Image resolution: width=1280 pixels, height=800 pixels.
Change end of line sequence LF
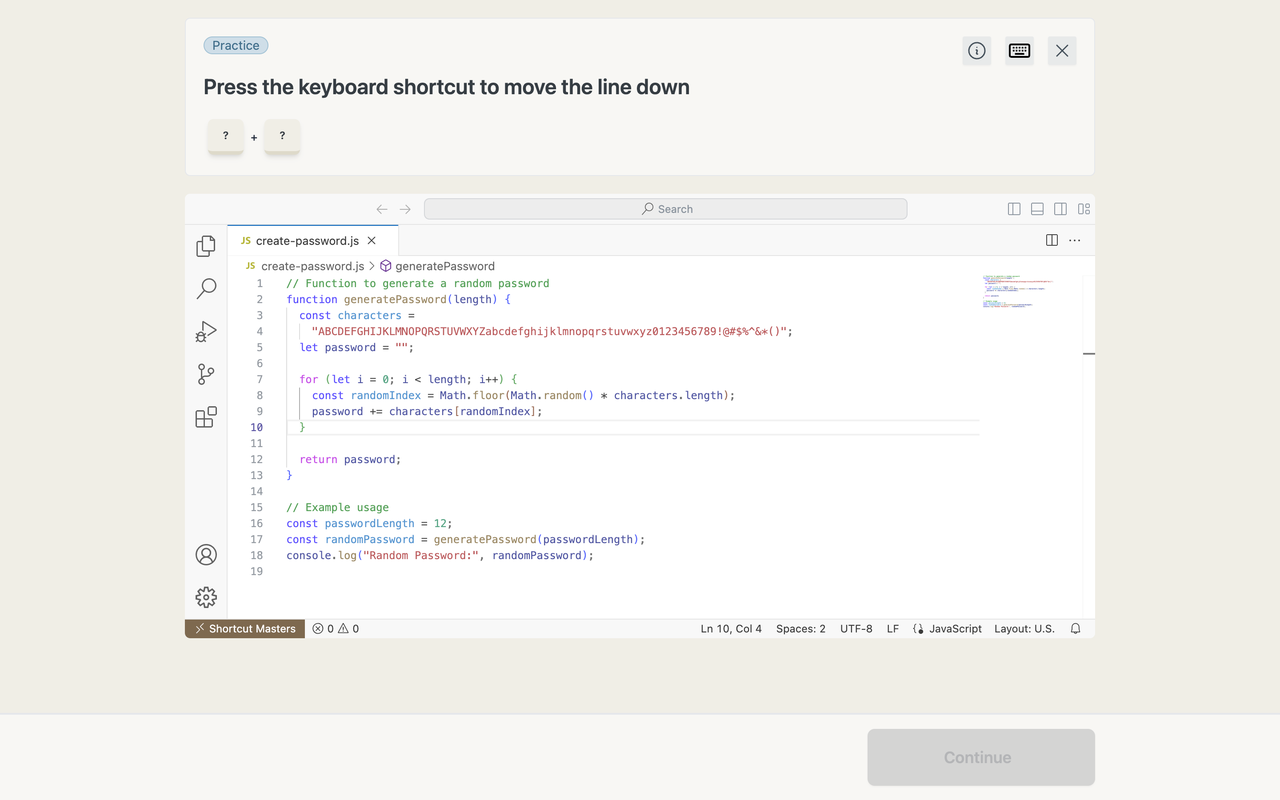[893, 629]
